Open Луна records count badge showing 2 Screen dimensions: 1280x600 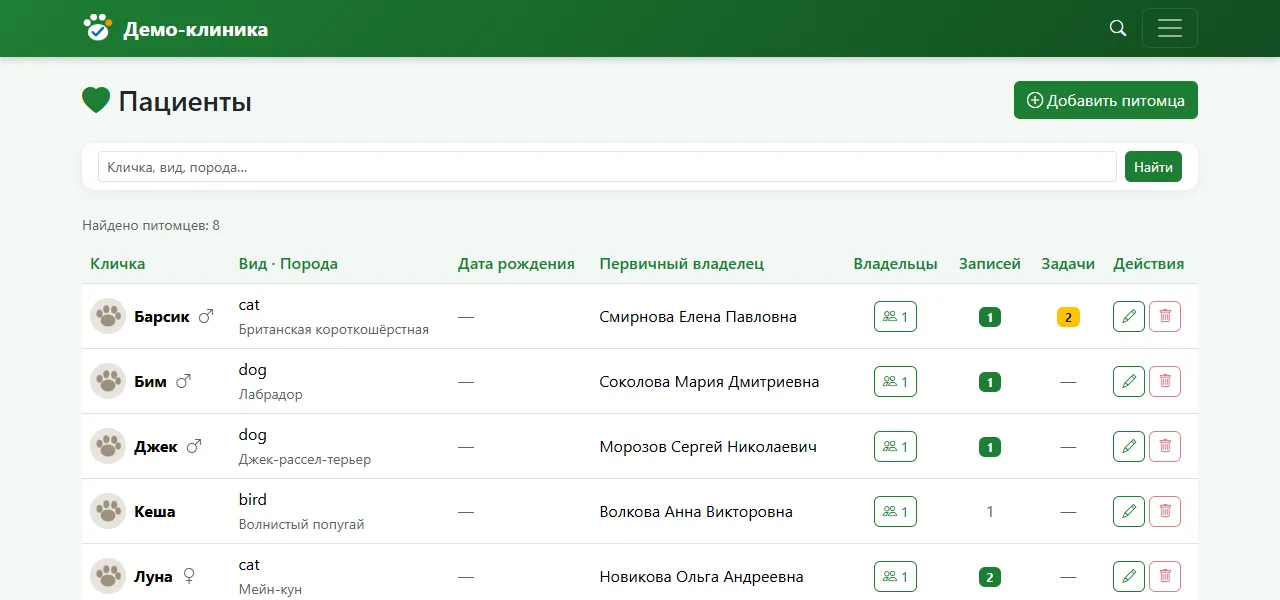(990, 577)
